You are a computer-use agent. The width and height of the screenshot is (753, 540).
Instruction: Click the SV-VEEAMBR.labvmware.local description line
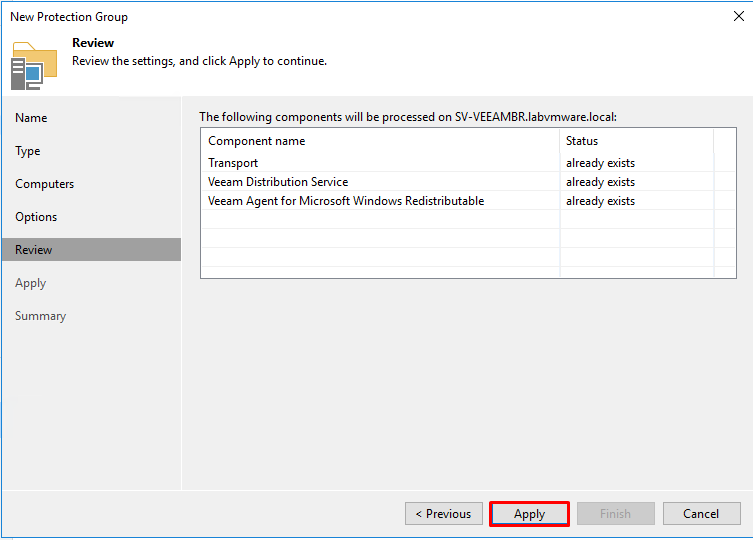tap(408, 117)
